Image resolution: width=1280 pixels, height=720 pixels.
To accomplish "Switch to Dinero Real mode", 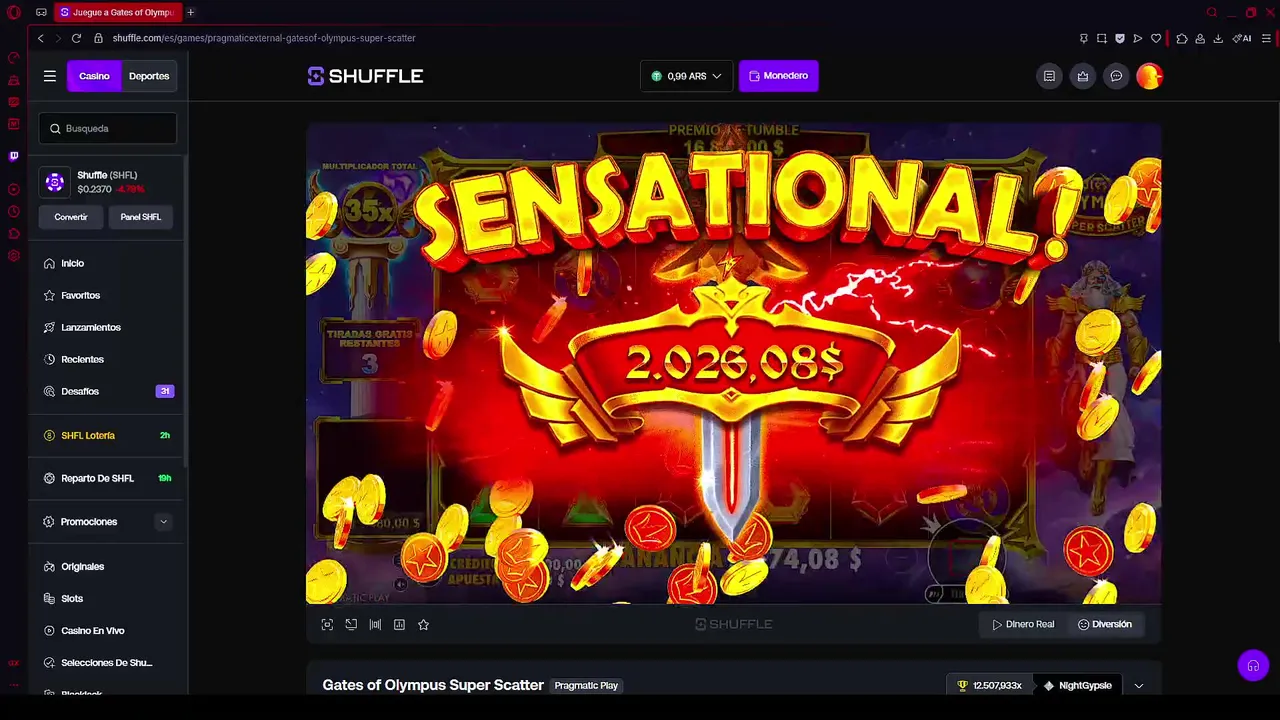I will 1023,624.
